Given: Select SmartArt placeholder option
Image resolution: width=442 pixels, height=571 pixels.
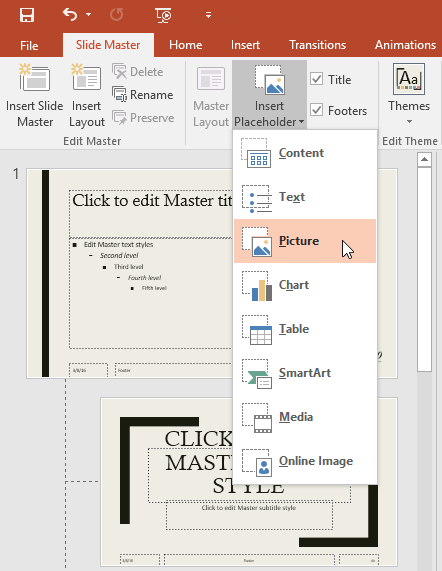Looking at the screenshot, I should (305, 373).
